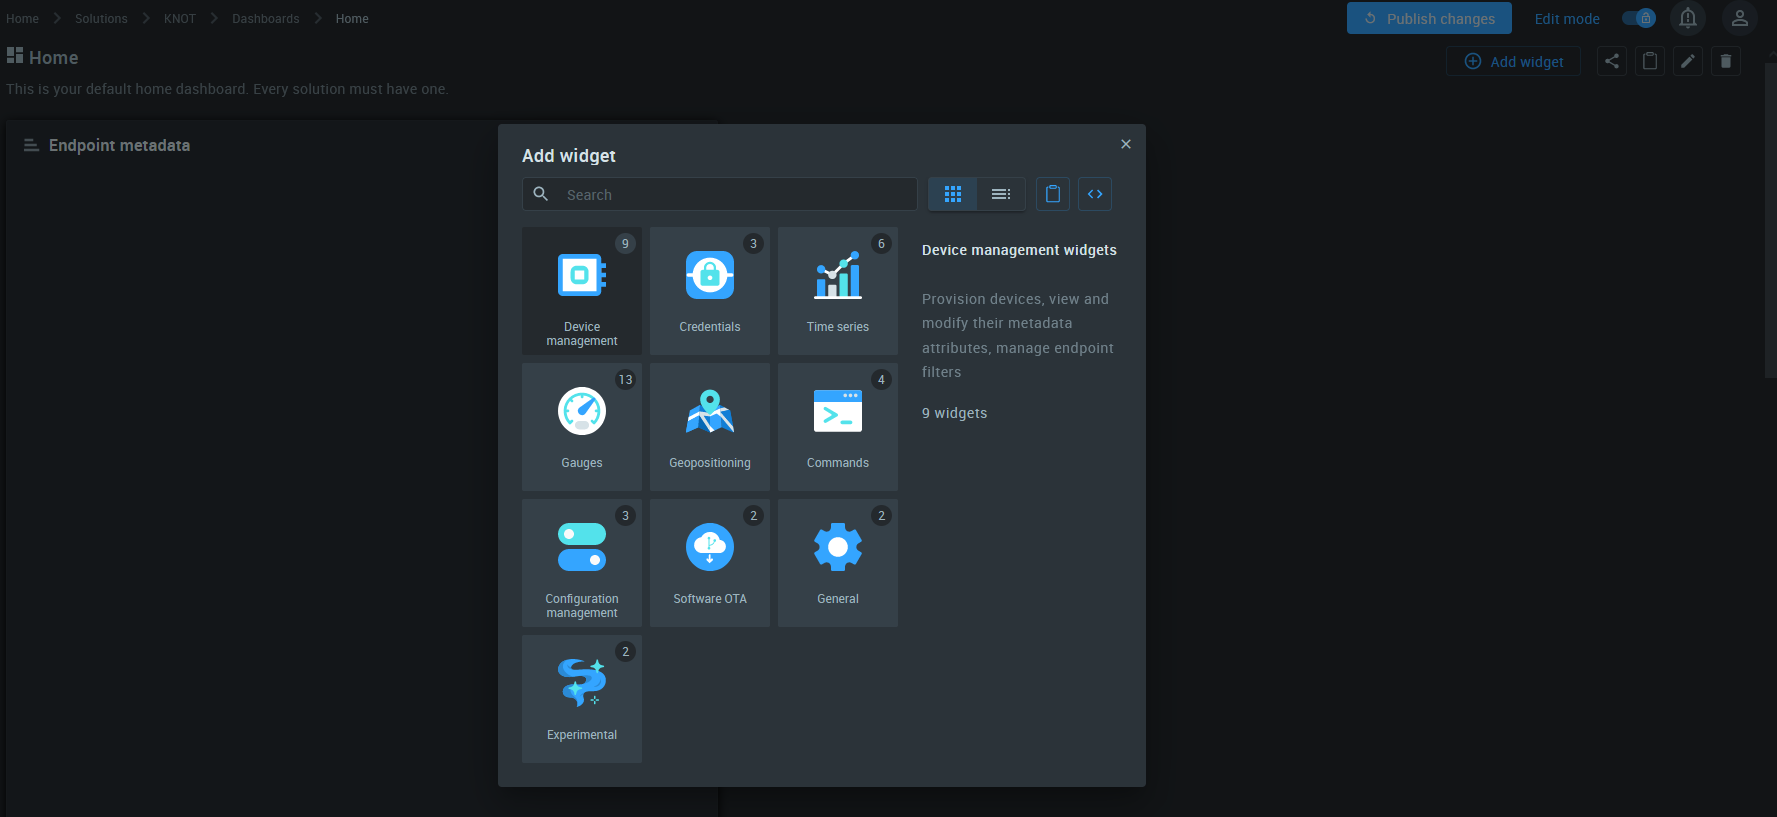Select the Device management widget category
The width and height of the screenshot is (1777, 817).
coord(581,291)
